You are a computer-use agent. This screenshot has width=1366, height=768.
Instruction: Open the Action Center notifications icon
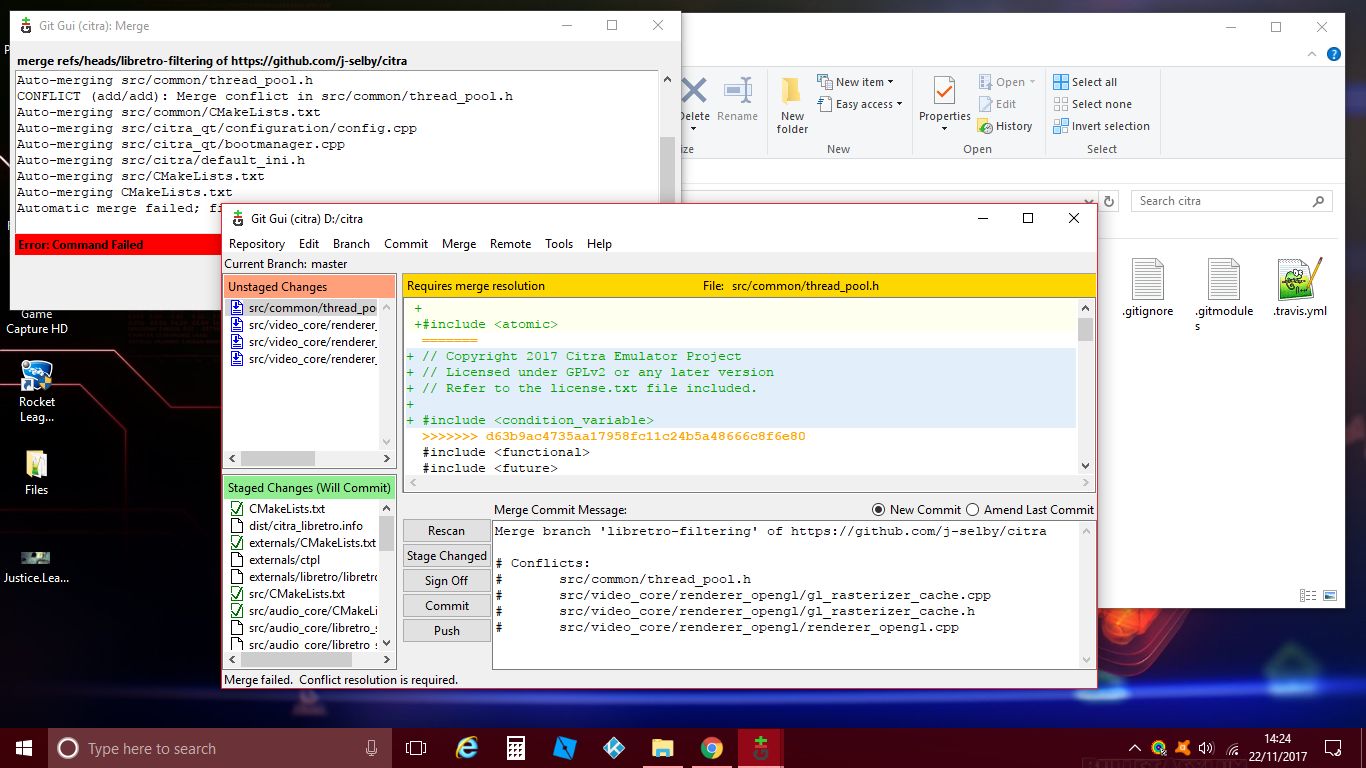[1333, 747]
